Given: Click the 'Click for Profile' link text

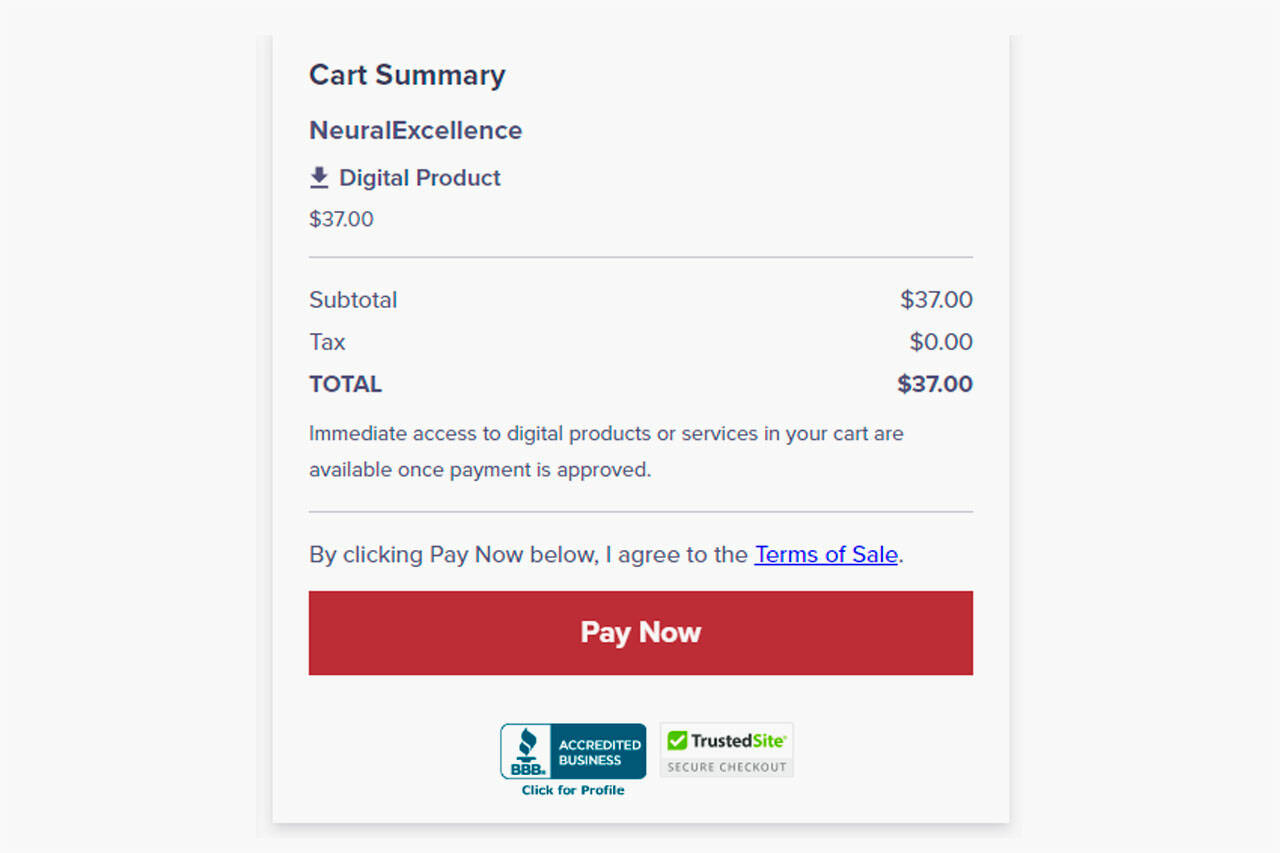Looking at the screenshot, I should pos(573,790).
